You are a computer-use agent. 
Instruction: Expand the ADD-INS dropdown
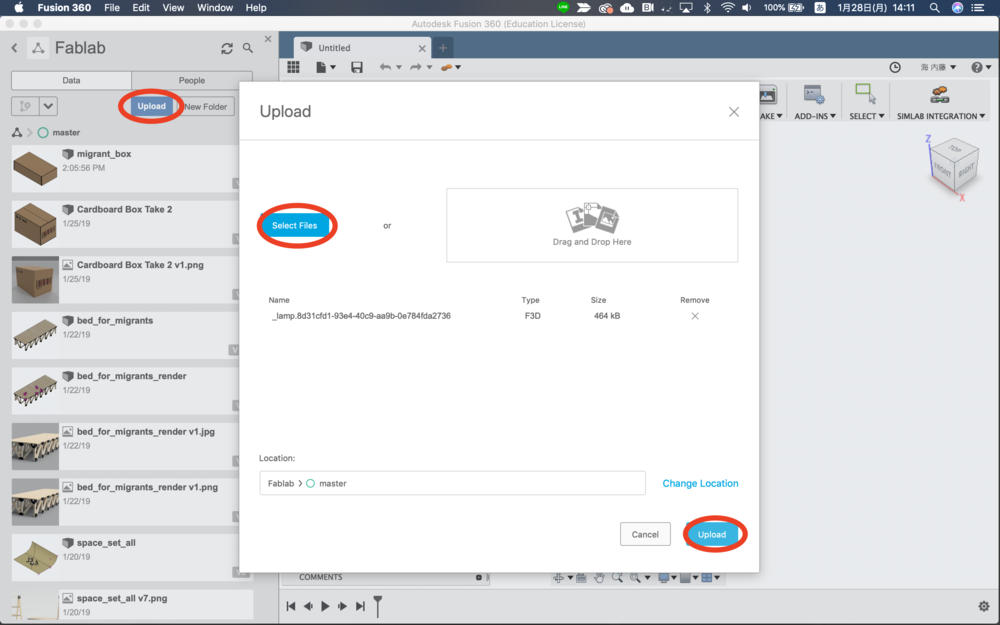tap(815, 116)
